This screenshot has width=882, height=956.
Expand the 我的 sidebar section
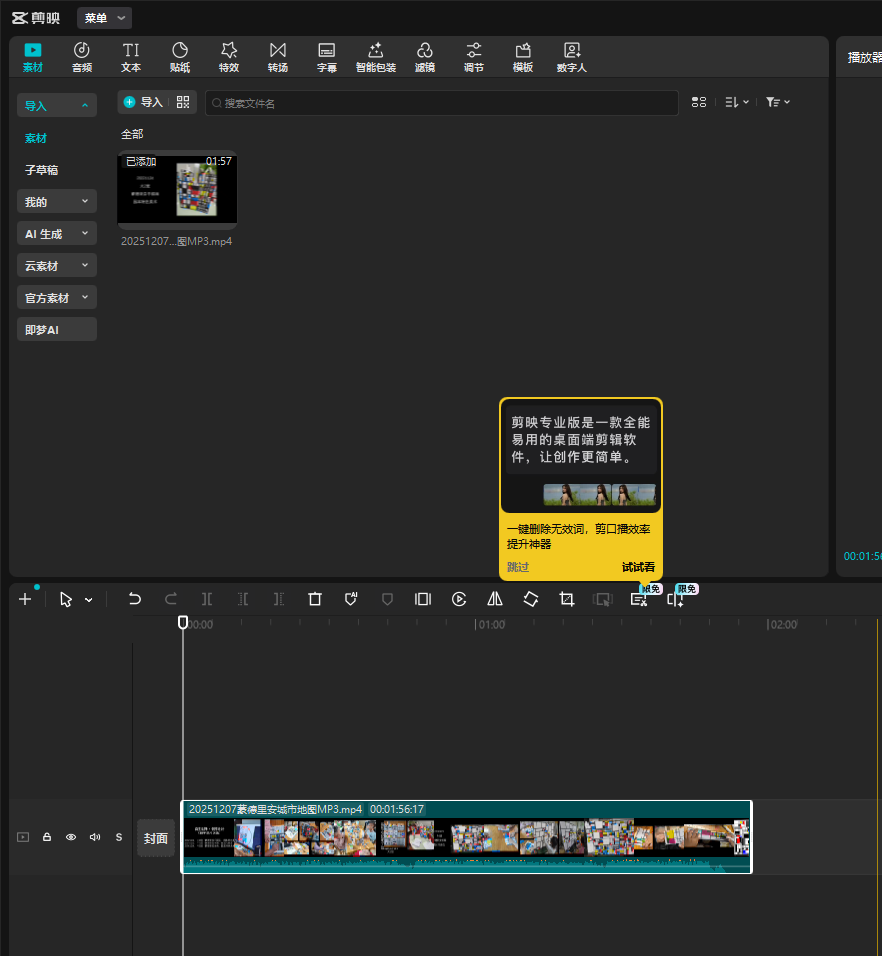click(57, 201)
